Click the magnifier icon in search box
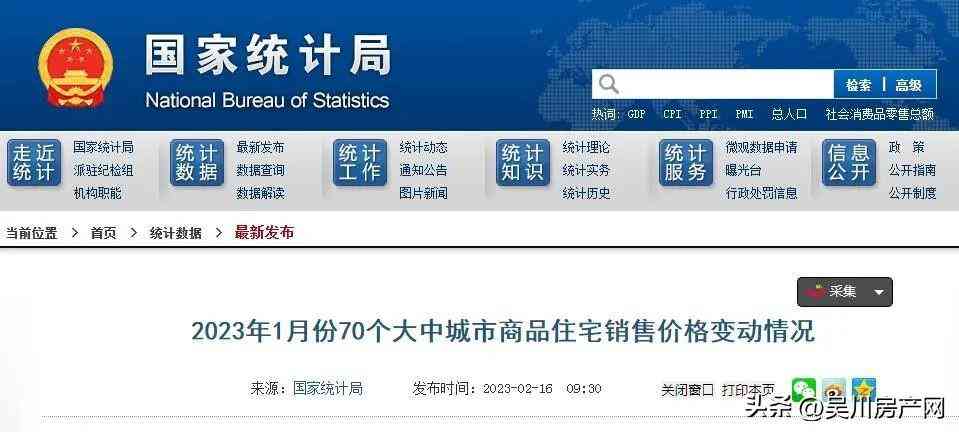The width and height of the screenshot is (959, 432). [x=609, y=84]
